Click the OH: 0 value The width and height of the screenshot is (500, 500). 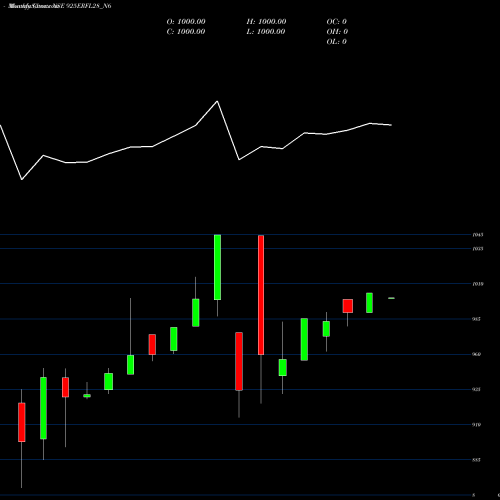(x=337, y=32)
